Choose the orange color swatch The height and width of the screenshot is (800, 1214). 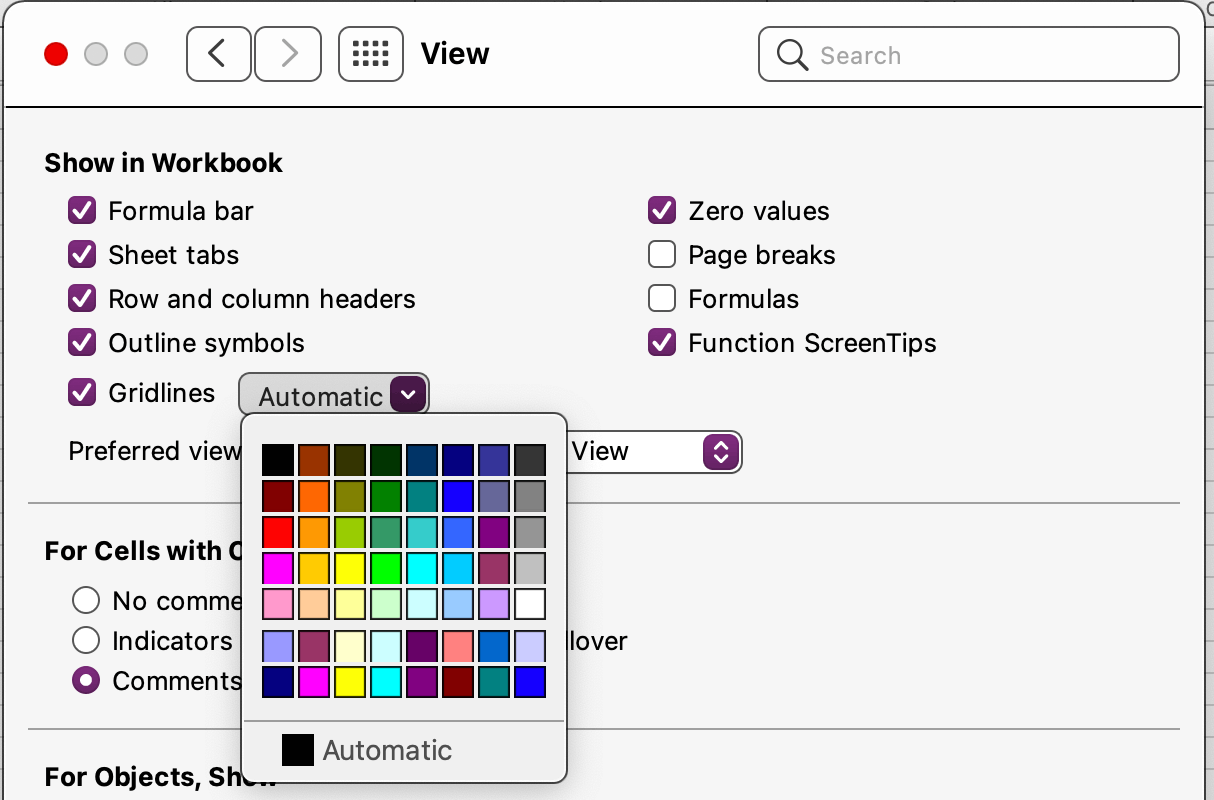[314, 496]
